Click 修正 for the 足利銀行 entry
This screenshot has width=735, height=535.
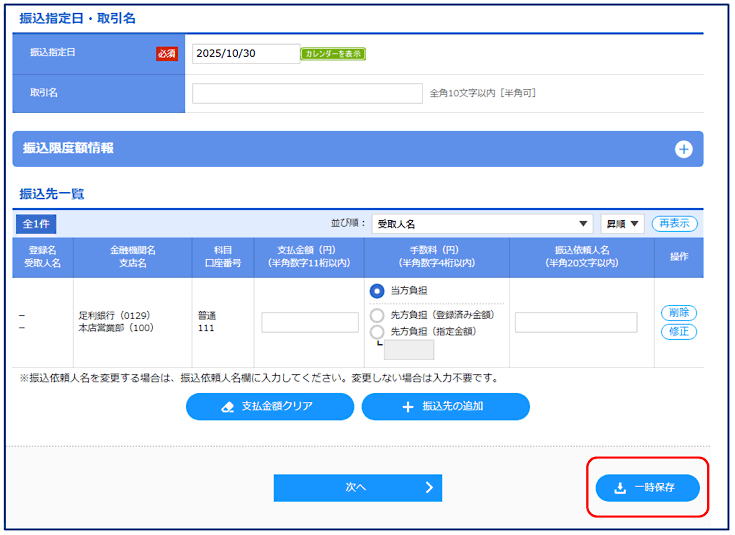click(x=679, y=332)
